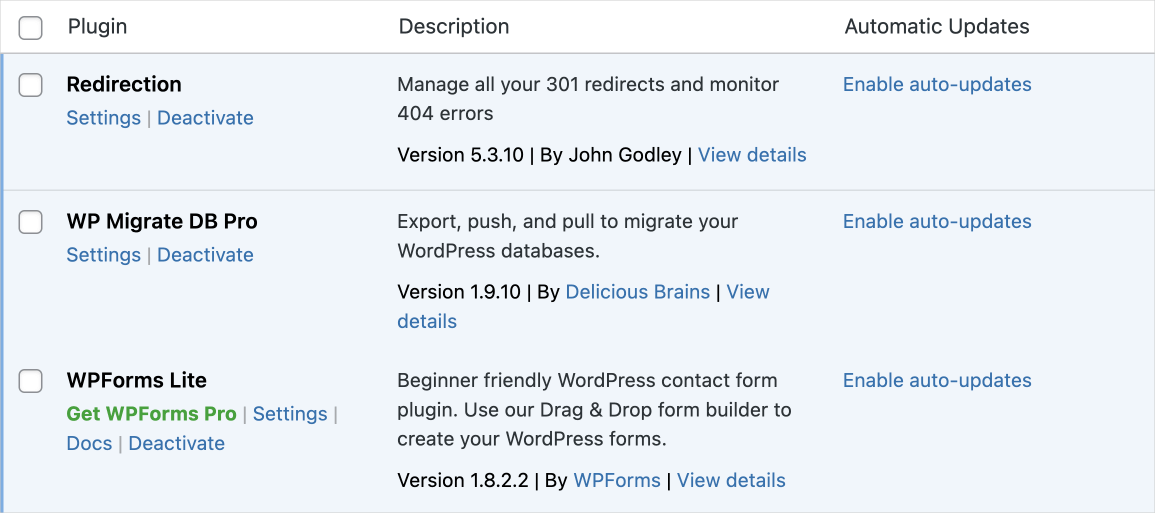
Task: Select the WP Migrate DB Pro checkbox
Action: [30, 222]
